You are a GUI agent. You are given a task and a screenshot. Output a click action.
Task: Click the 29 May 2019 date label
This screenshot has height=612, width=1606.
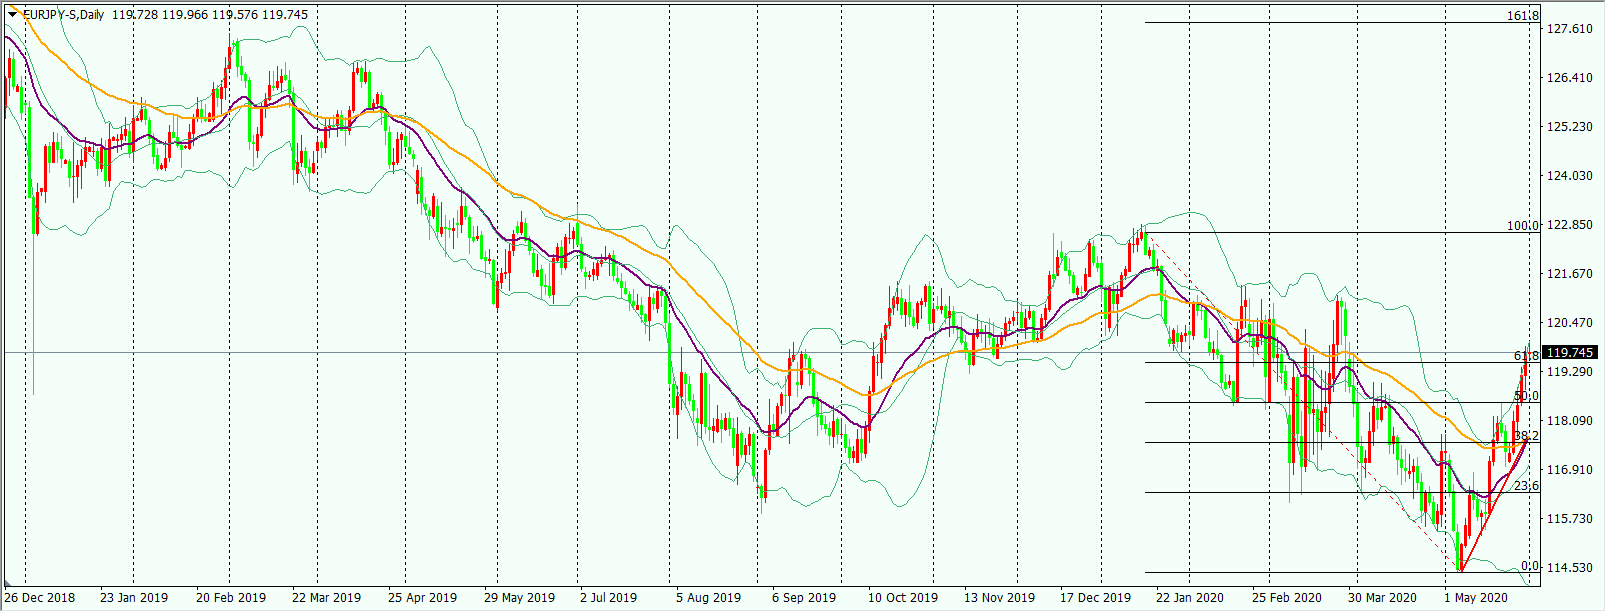519,598
